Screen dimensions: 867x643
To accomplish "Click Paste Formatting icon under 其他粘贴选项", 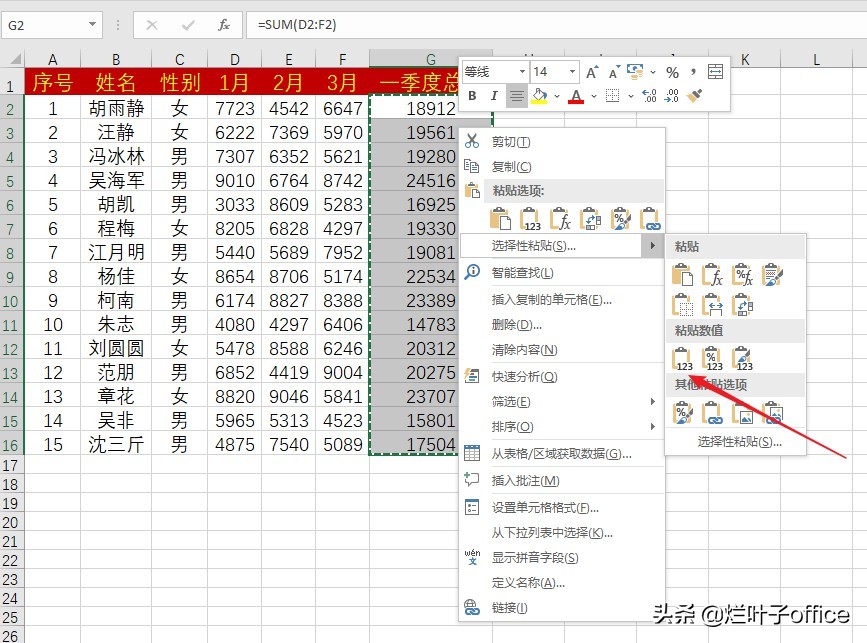I will tap(682, 412).
